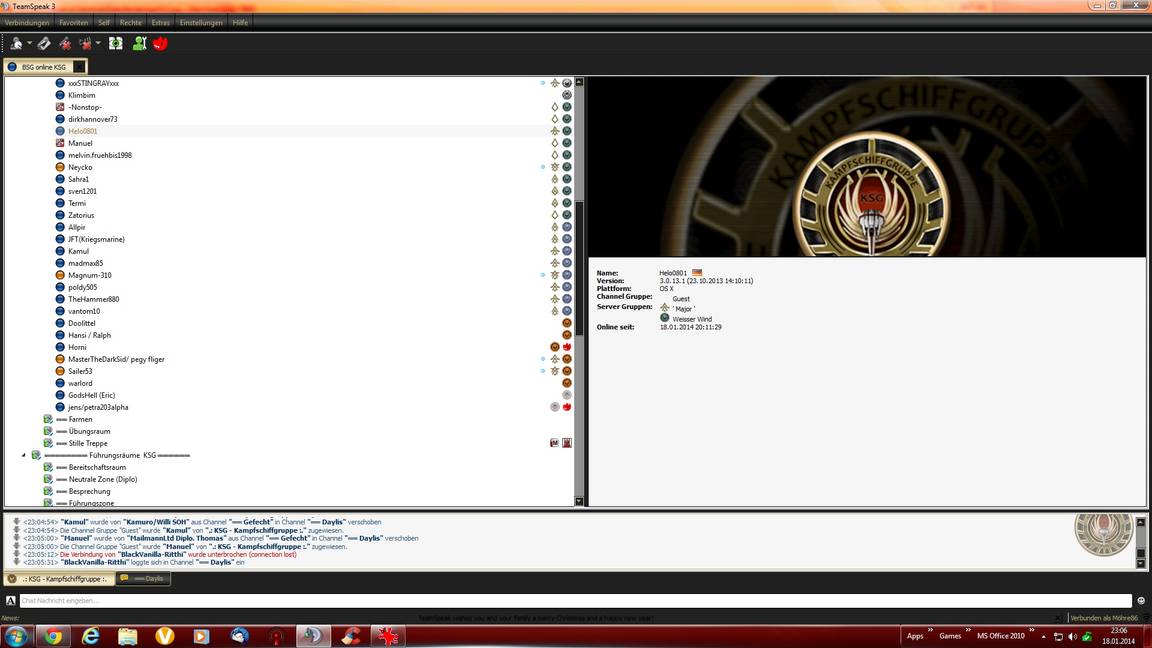
Task: Click Stille Treppe's rightmost channel icon
Action: [567, 443]
